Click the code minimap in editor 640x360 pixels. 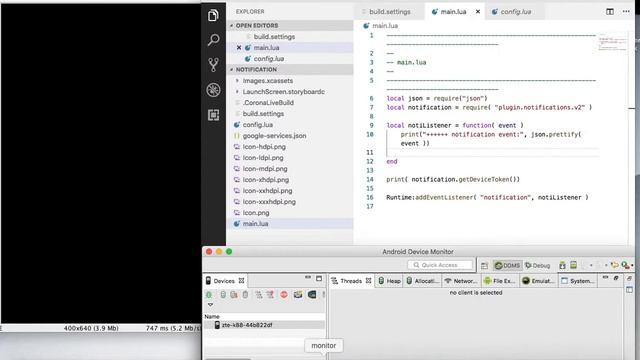click(612, 42)
